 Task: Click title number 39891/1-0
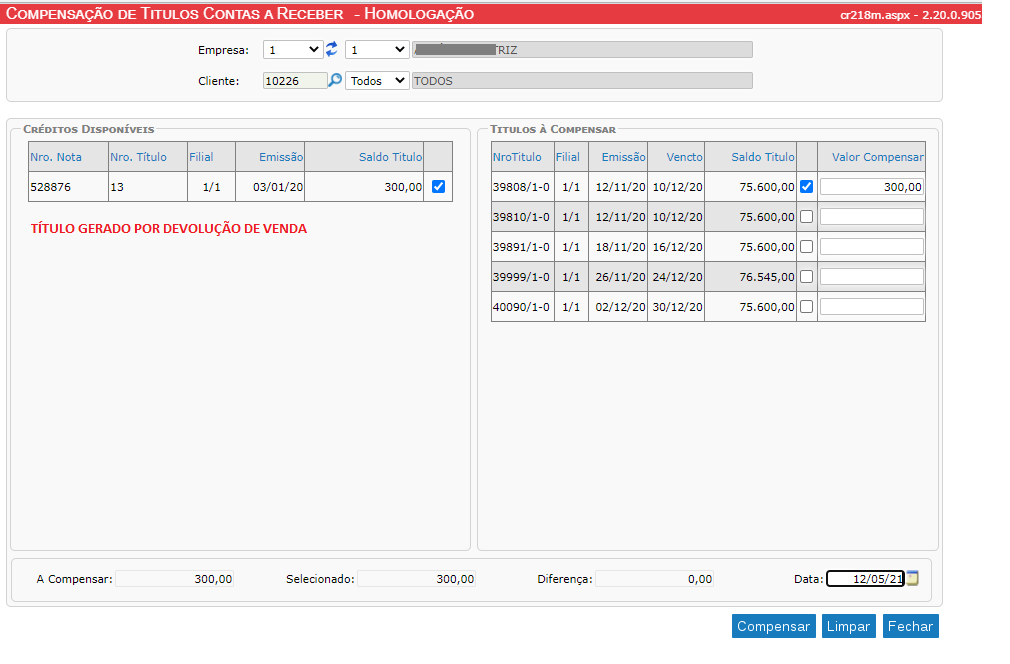click(x=522, y=247)
